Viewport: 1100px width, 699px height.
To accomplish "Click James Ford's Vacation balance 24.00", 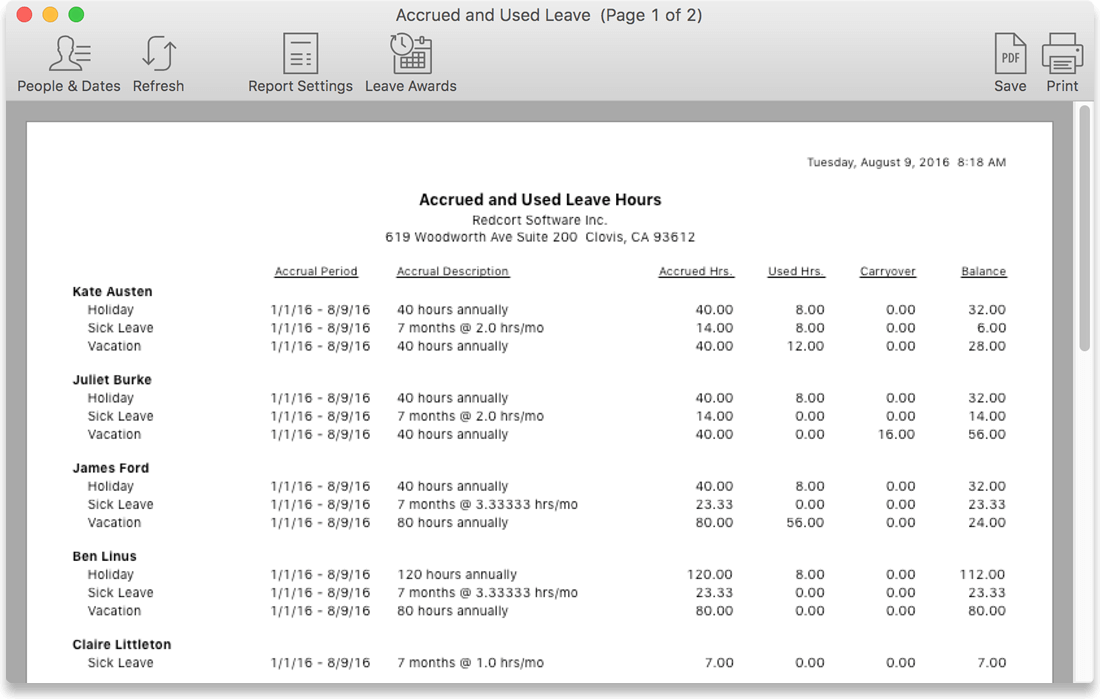I will 987,524.
